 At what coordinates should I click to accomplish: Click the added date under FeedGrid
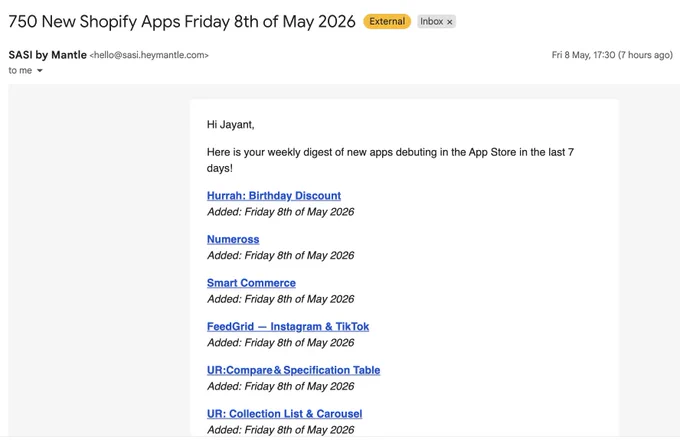(280, 343)
